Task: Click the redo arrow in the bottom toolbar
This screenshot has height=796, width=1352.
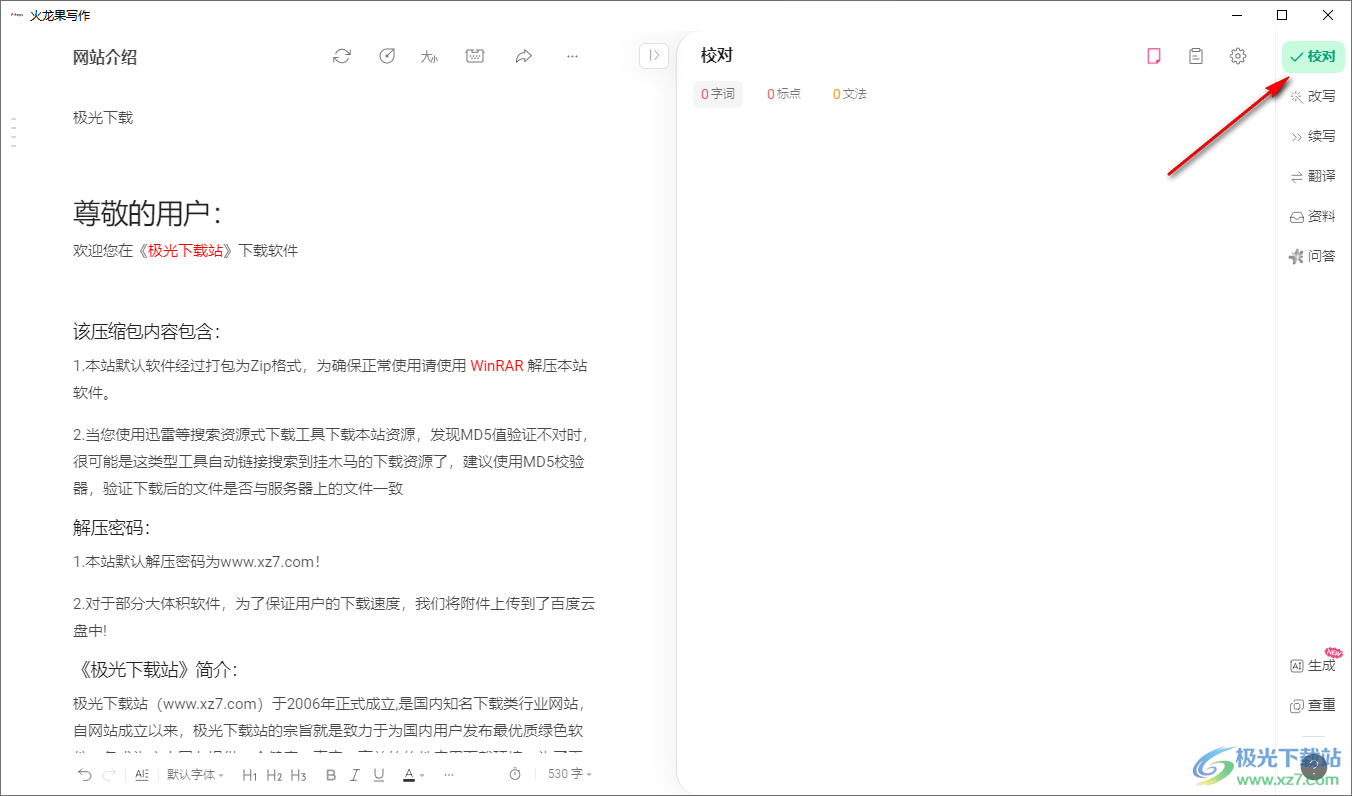Action: pyautogui.click(x=109, y=774)
